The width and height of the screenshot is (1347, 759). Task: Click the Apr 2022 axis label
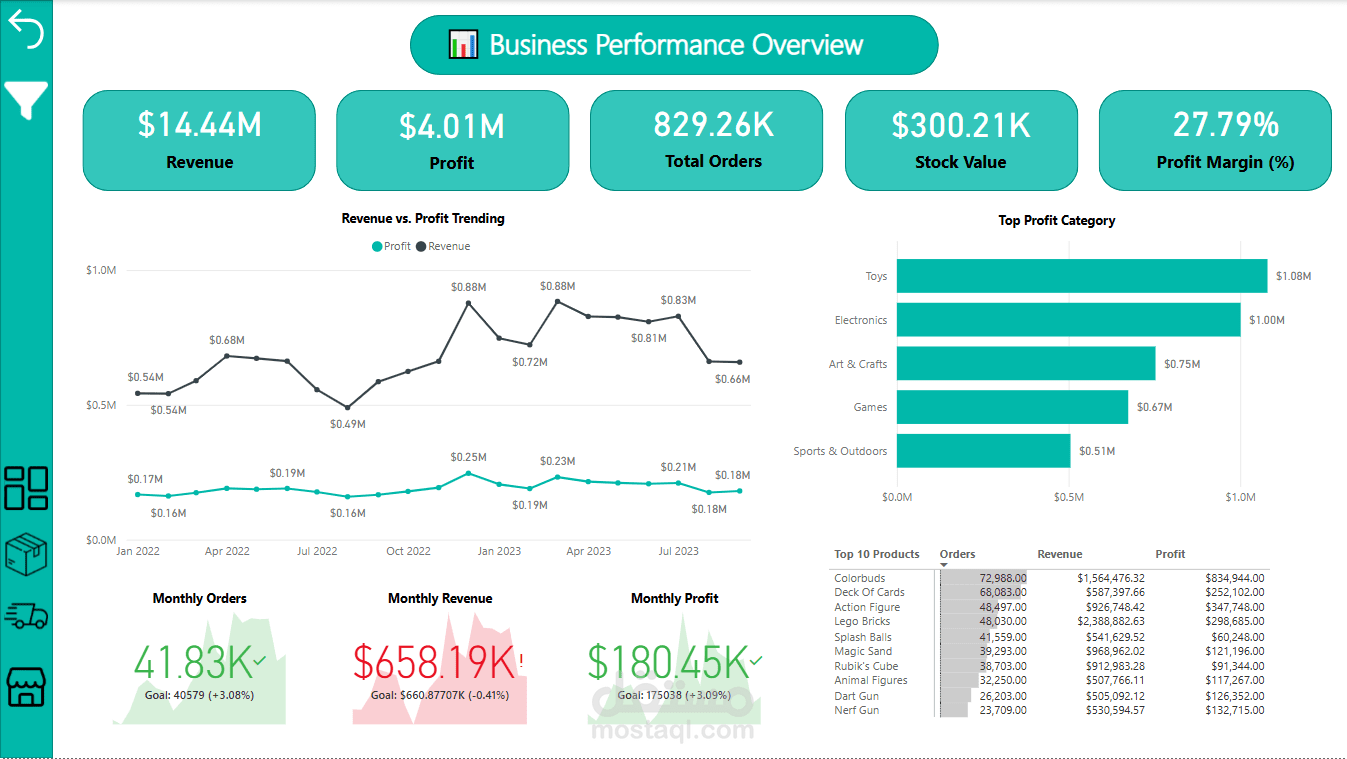[227, 551]
